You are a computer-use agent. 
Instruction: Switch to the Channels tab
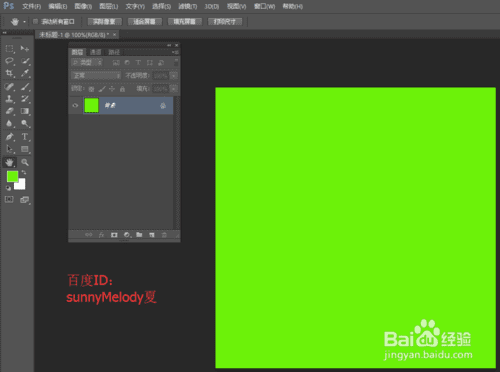coord(96,52)
